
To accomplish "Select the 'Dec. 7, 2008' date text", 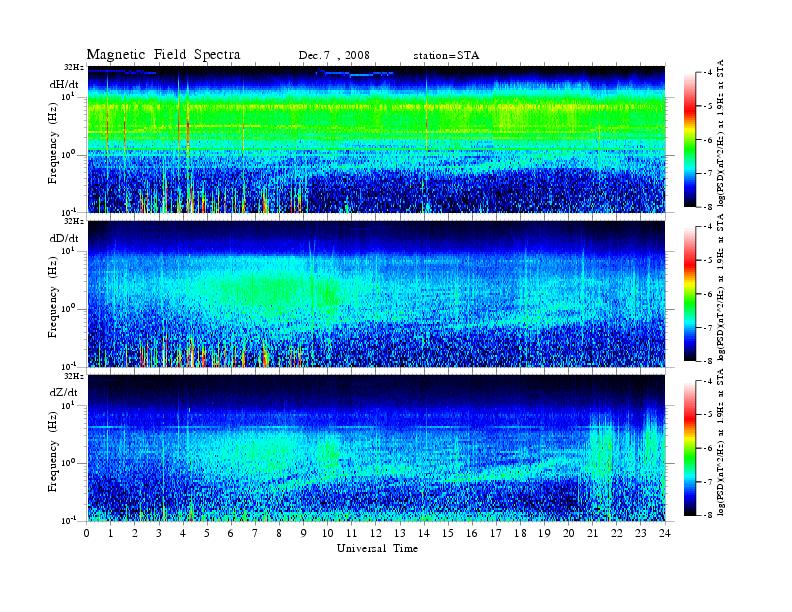I will point(334,55).
